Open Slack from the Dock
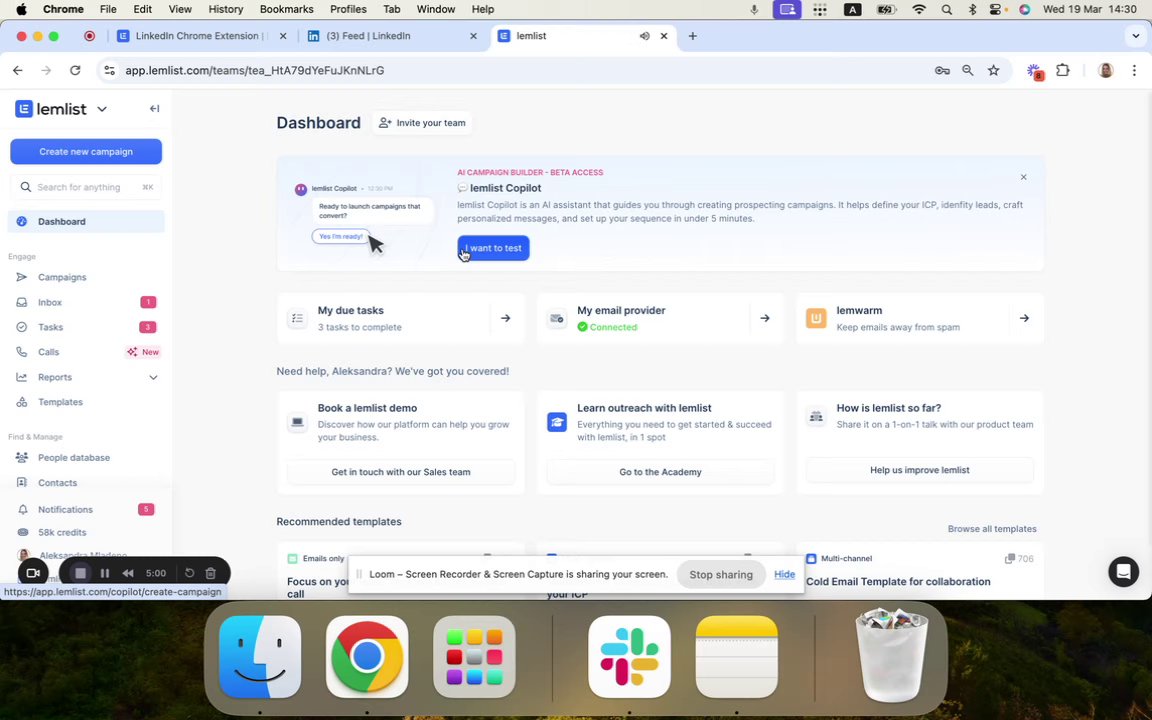The image size is (1152, 720). [630, 656]
